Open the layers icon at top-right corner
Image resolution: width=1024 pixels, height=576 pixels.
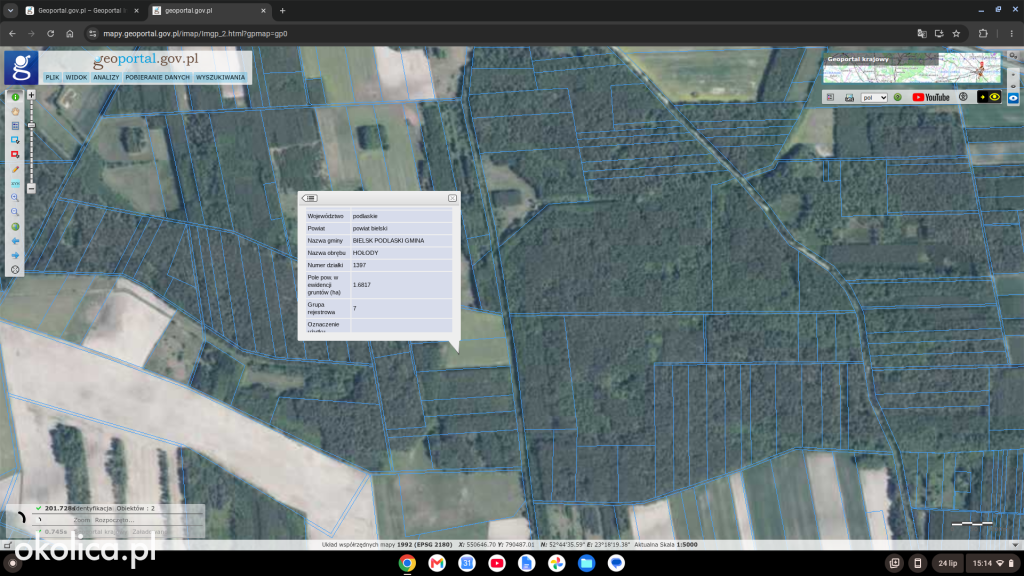(x=1013, y=56)
